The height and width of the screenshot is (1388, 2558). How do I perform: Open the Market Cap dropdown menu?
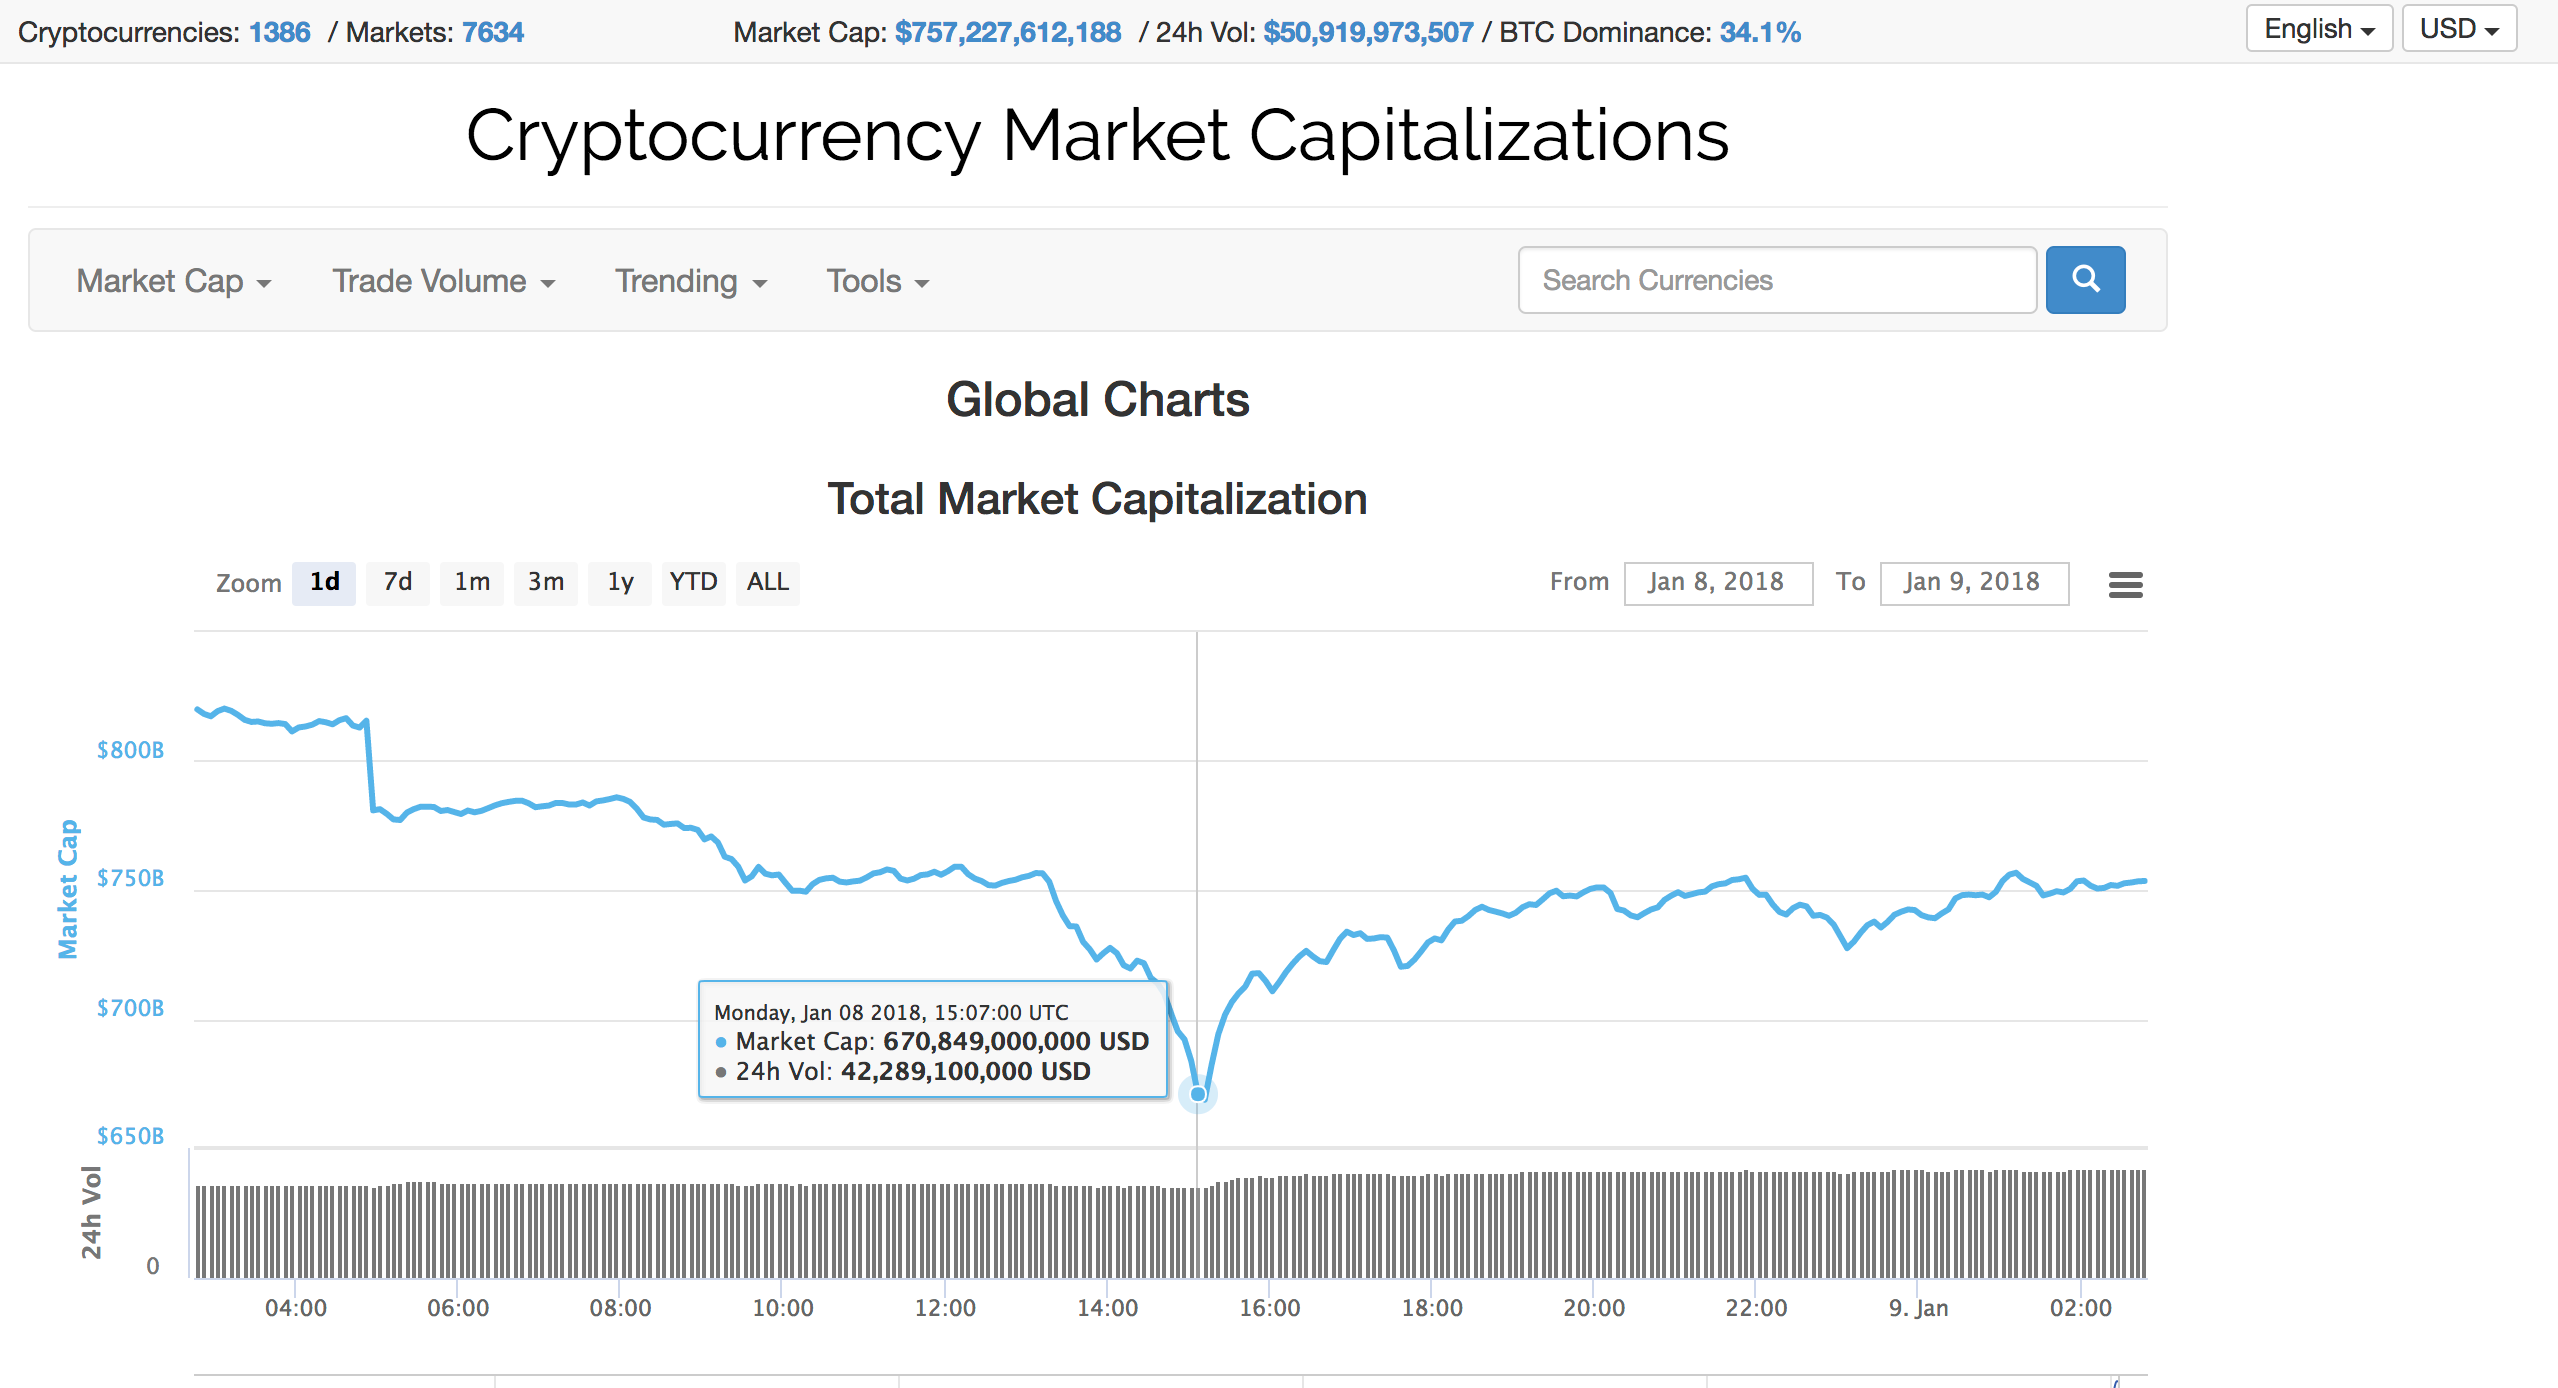[174, 281]
